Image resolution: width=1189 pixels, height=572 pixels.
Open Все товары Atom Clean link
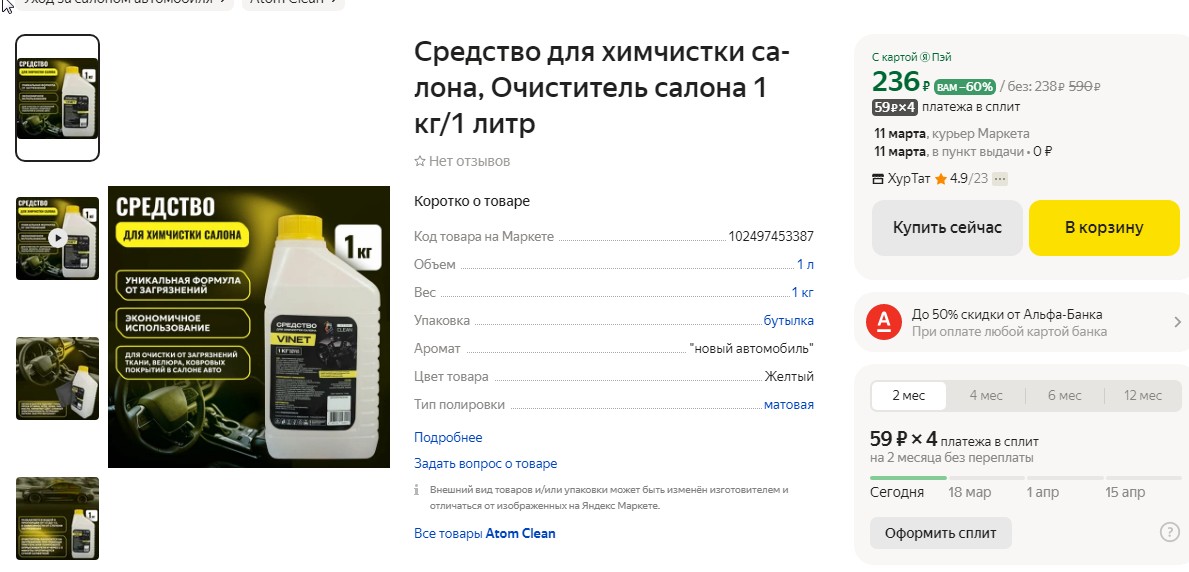pyautogui.click(x=485, y=534)
